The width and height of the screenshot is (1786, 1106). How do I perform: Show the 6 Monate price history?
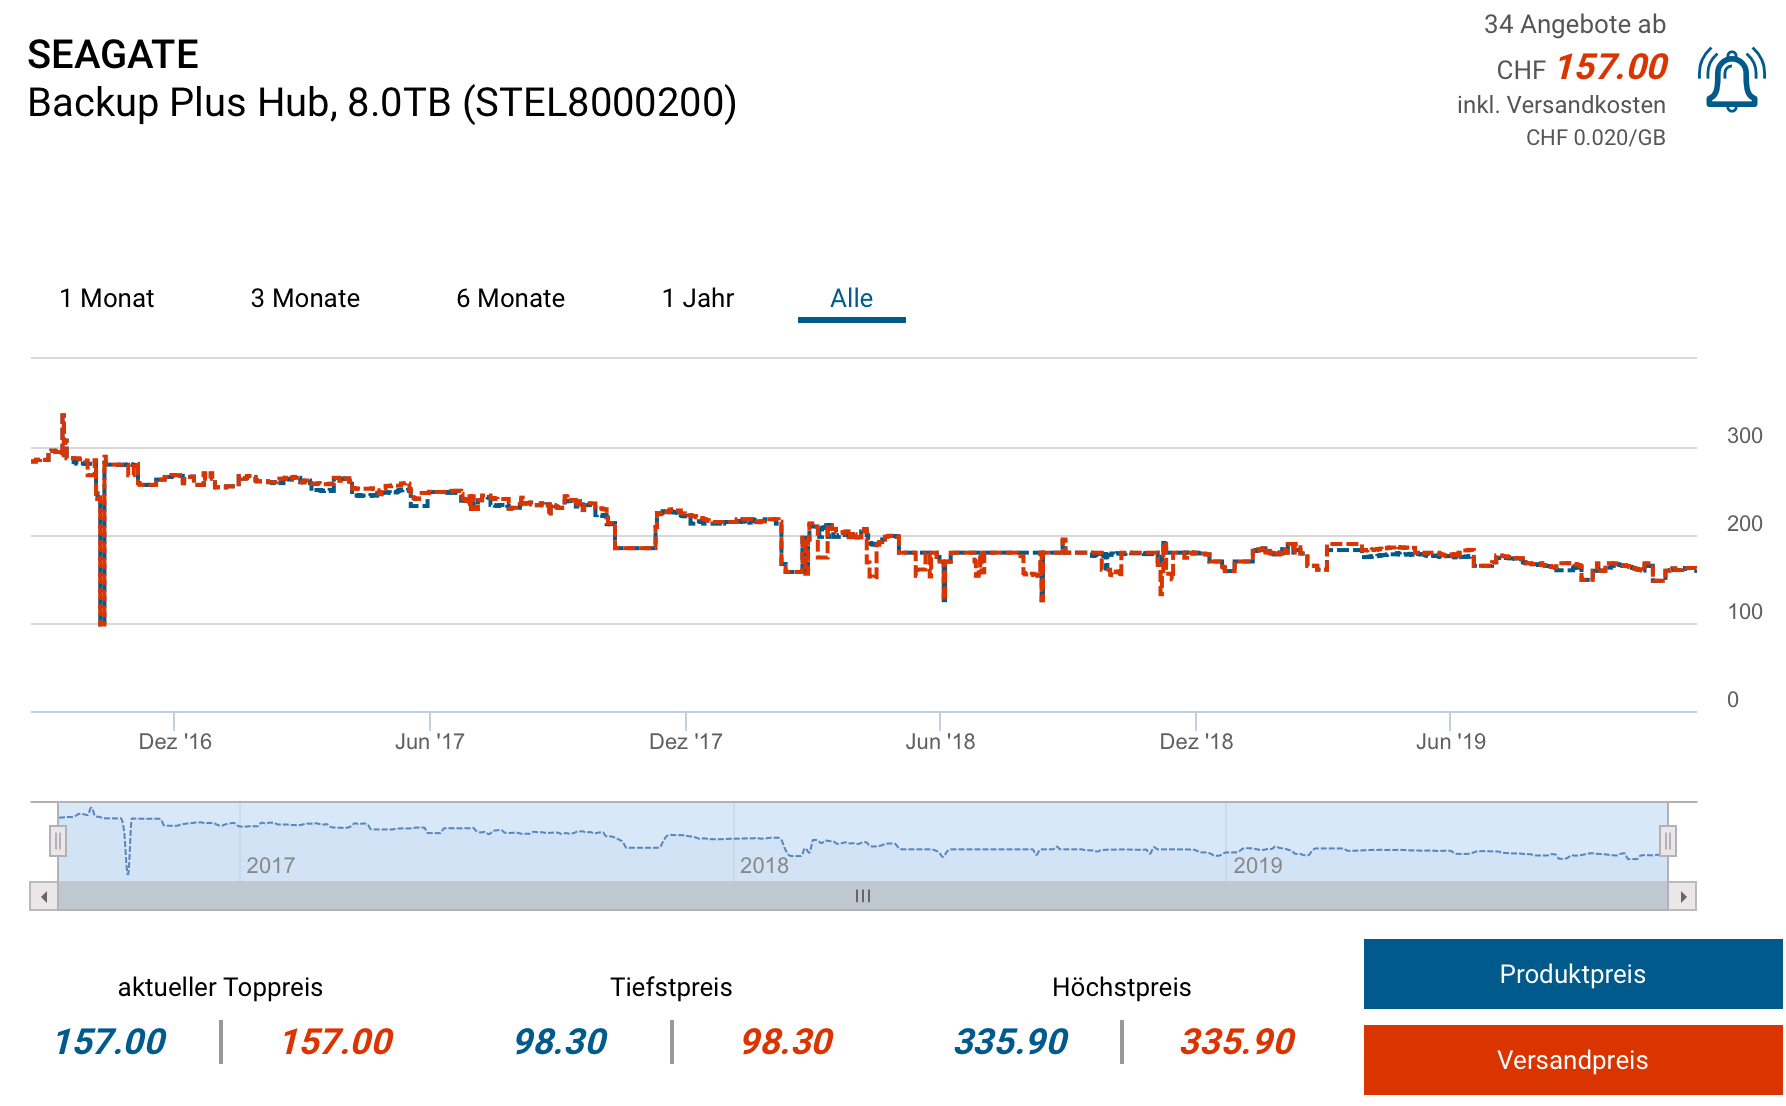click(510, 298)
